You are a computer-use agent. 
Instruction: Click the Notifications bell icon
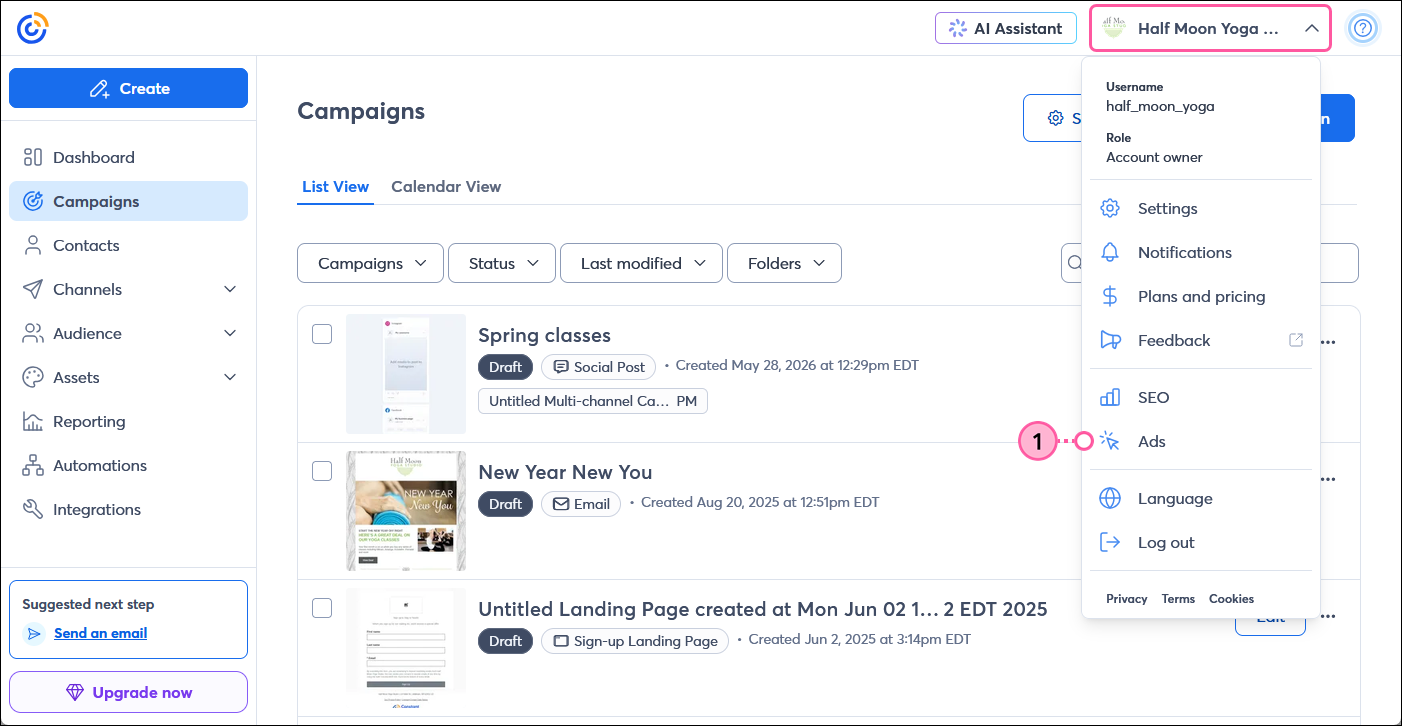click(x=1110, y=252)
